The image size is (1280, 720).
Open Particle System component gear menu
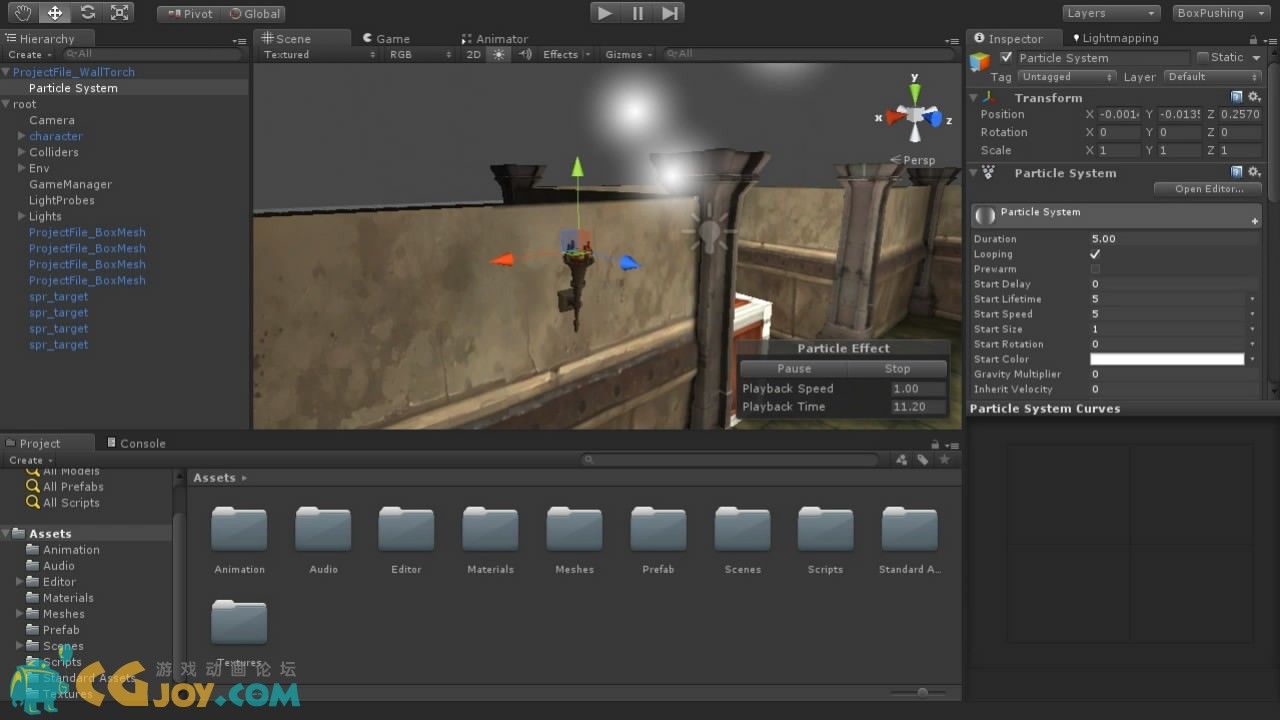point(1253,172)
